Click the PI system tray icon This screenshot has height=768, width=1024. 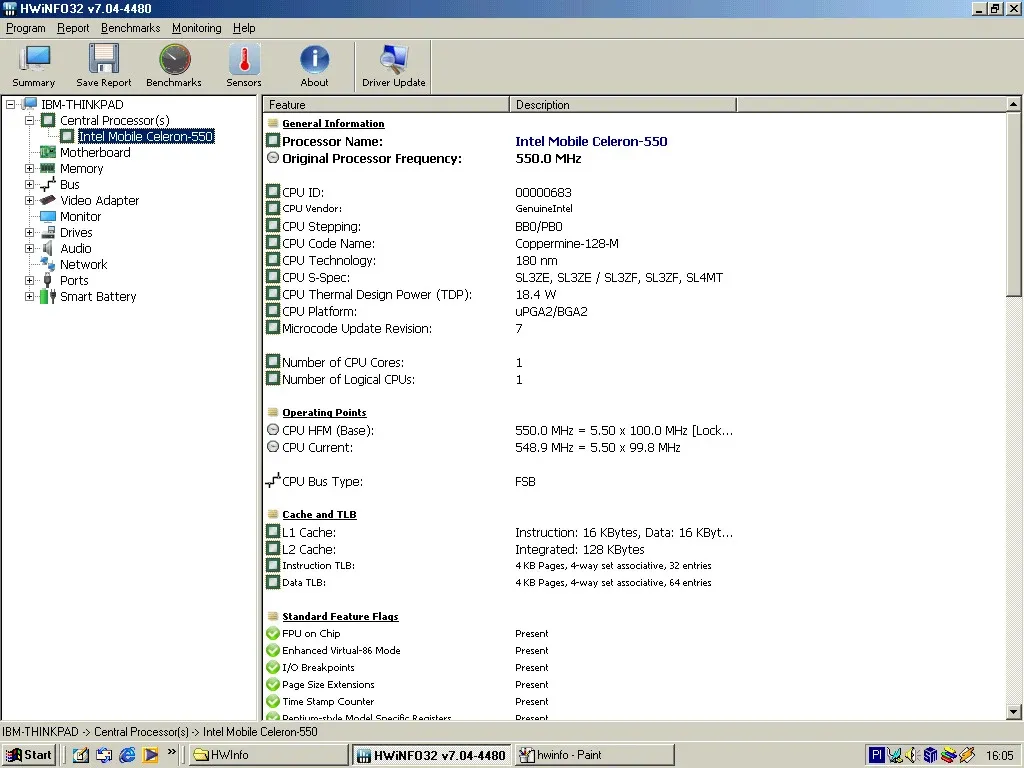[876, 755]
